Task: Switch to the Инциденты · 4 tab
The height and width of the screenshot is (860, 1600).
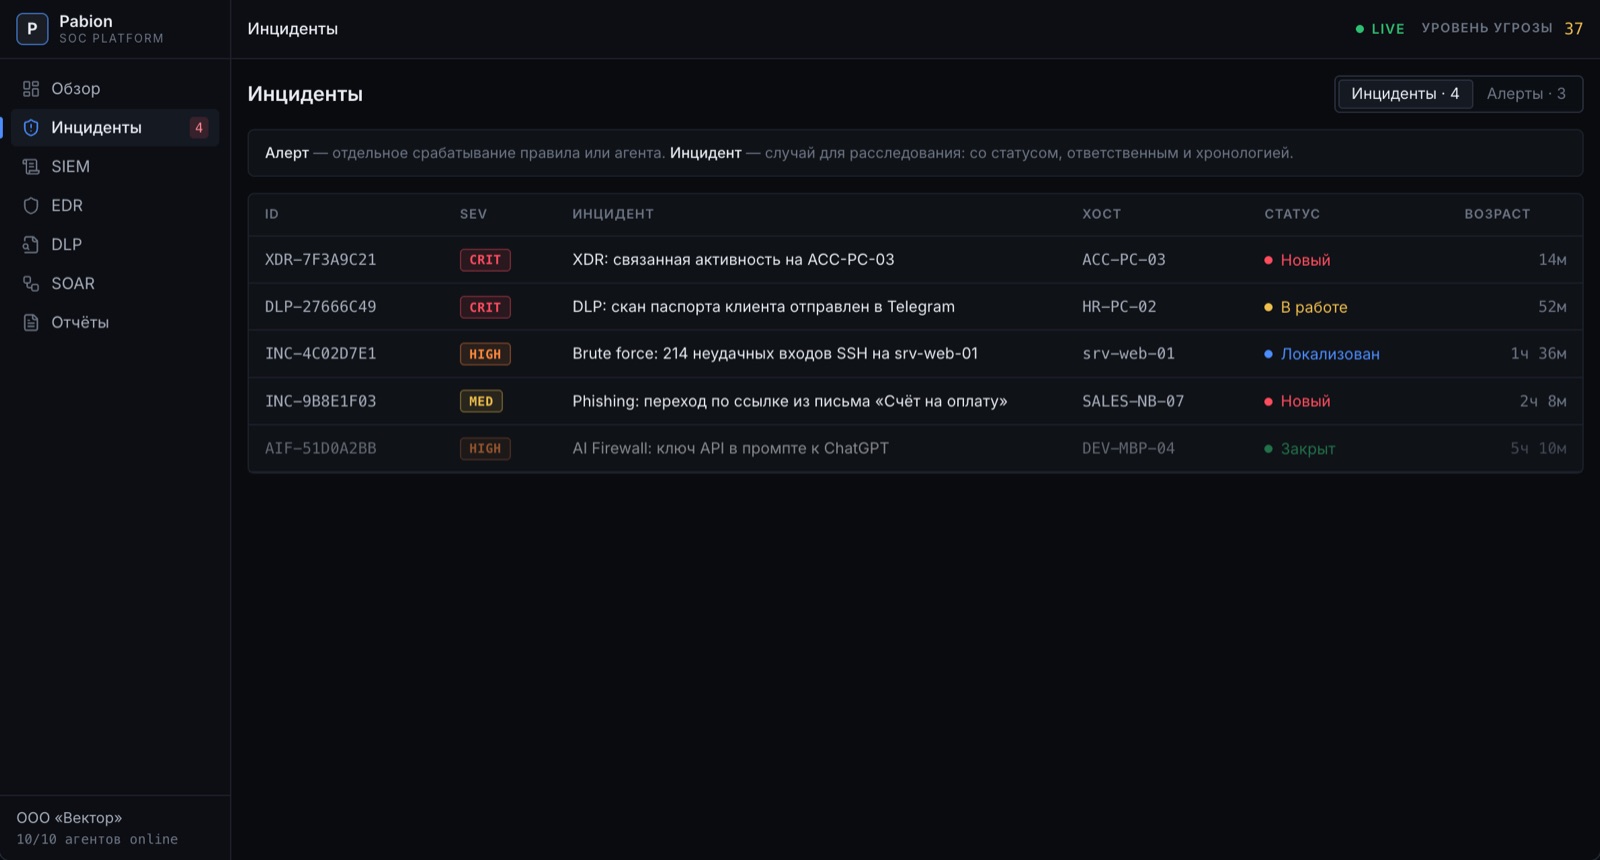Action: [x=1405, y=94]
